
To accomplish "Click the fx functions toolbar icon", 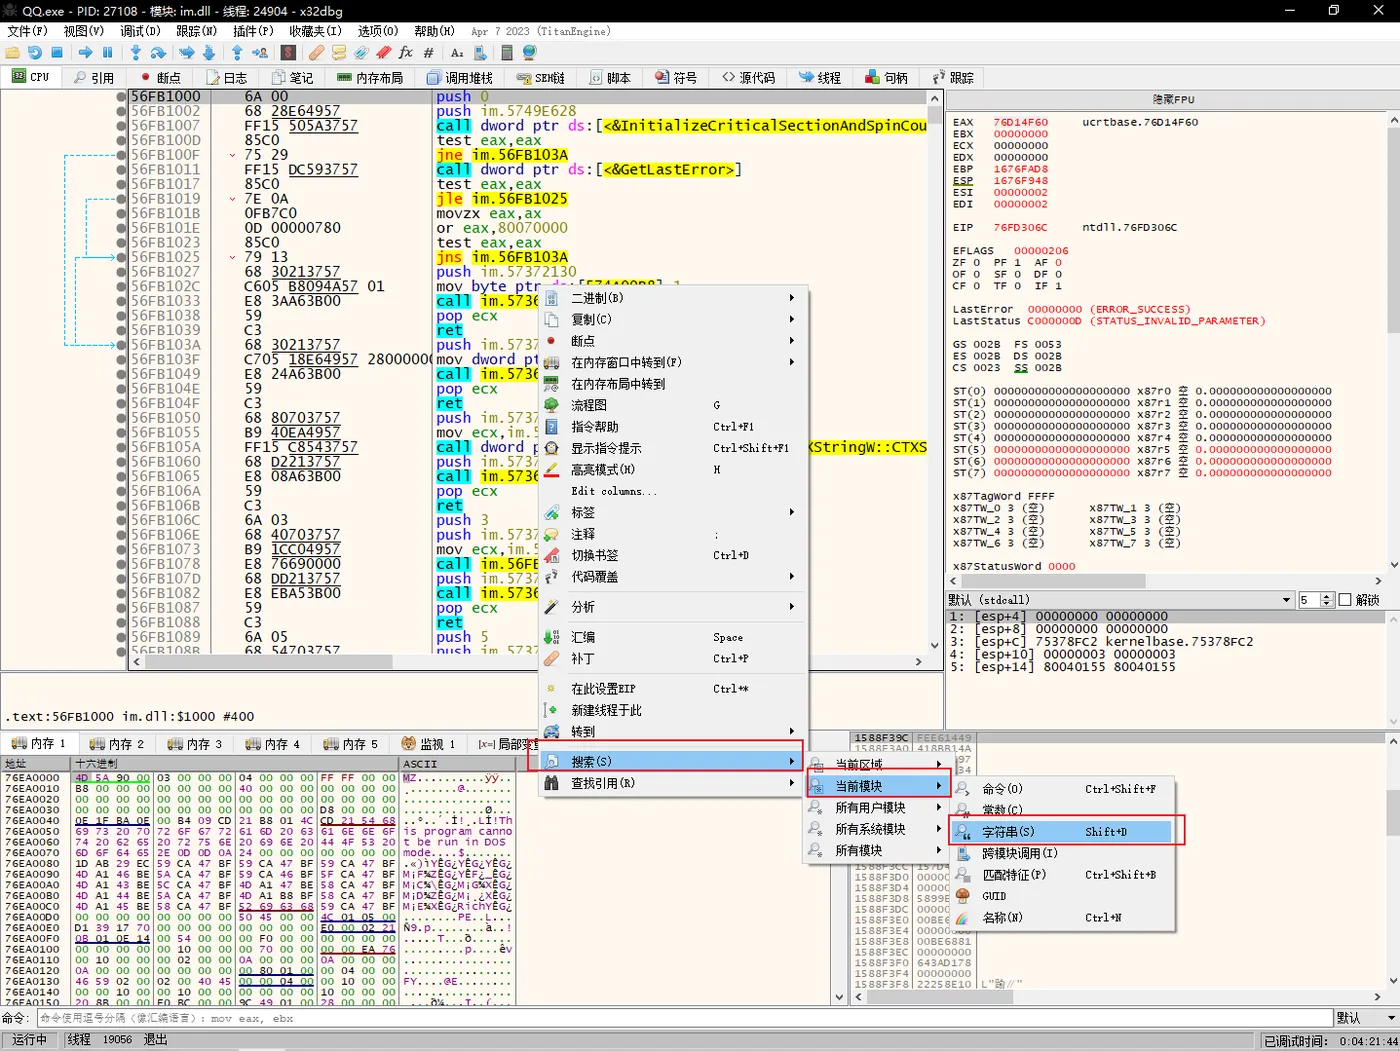I will click(406, 53).
